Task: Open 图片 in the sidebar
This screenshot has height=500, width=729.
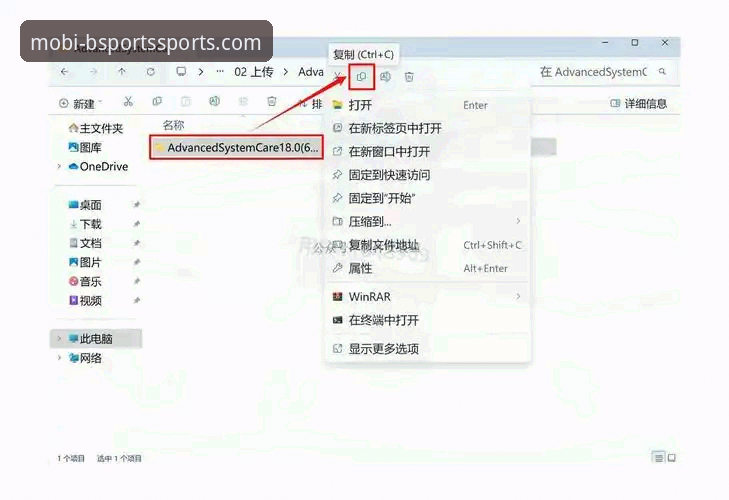Action: click(x=85, y=262)
